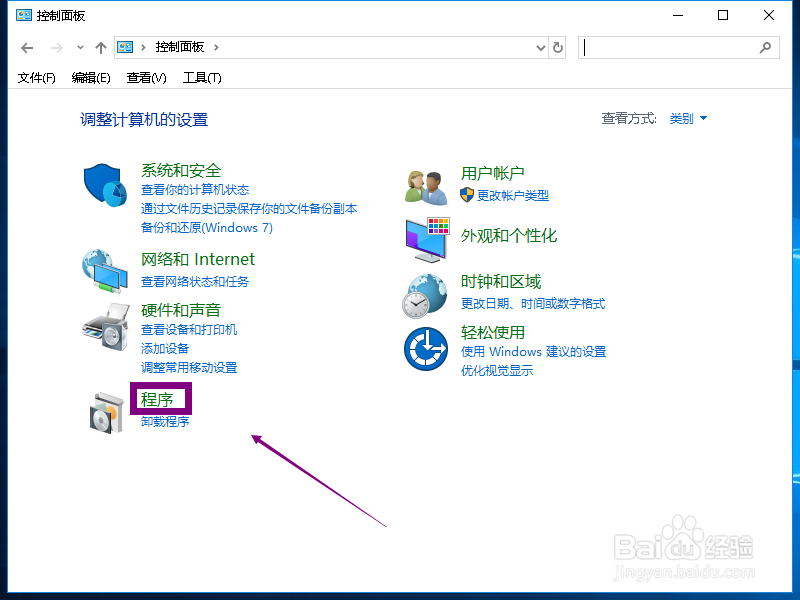Open the 类别 view mode dropdown

[x=689, y=118]
